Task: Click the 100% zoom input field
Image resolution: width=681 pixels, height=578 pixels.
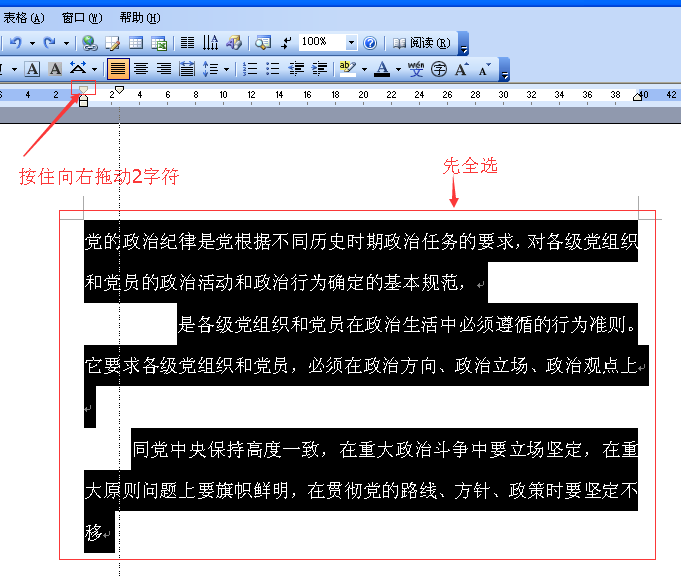Action: coord(323,42)
